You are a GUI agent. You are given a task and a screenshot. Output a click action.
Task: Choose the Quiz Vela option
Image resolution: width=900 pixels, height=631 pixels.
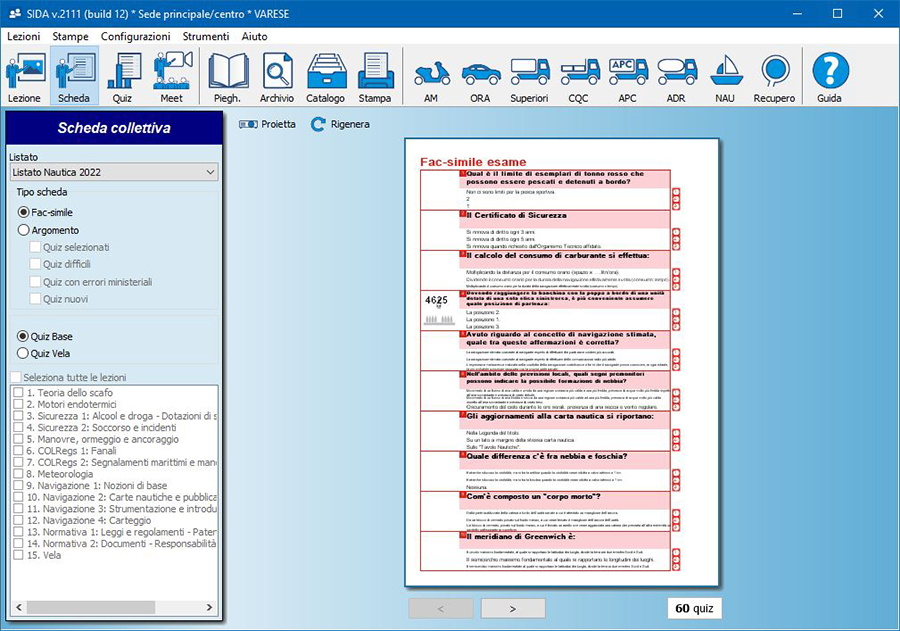coord(24,352)
